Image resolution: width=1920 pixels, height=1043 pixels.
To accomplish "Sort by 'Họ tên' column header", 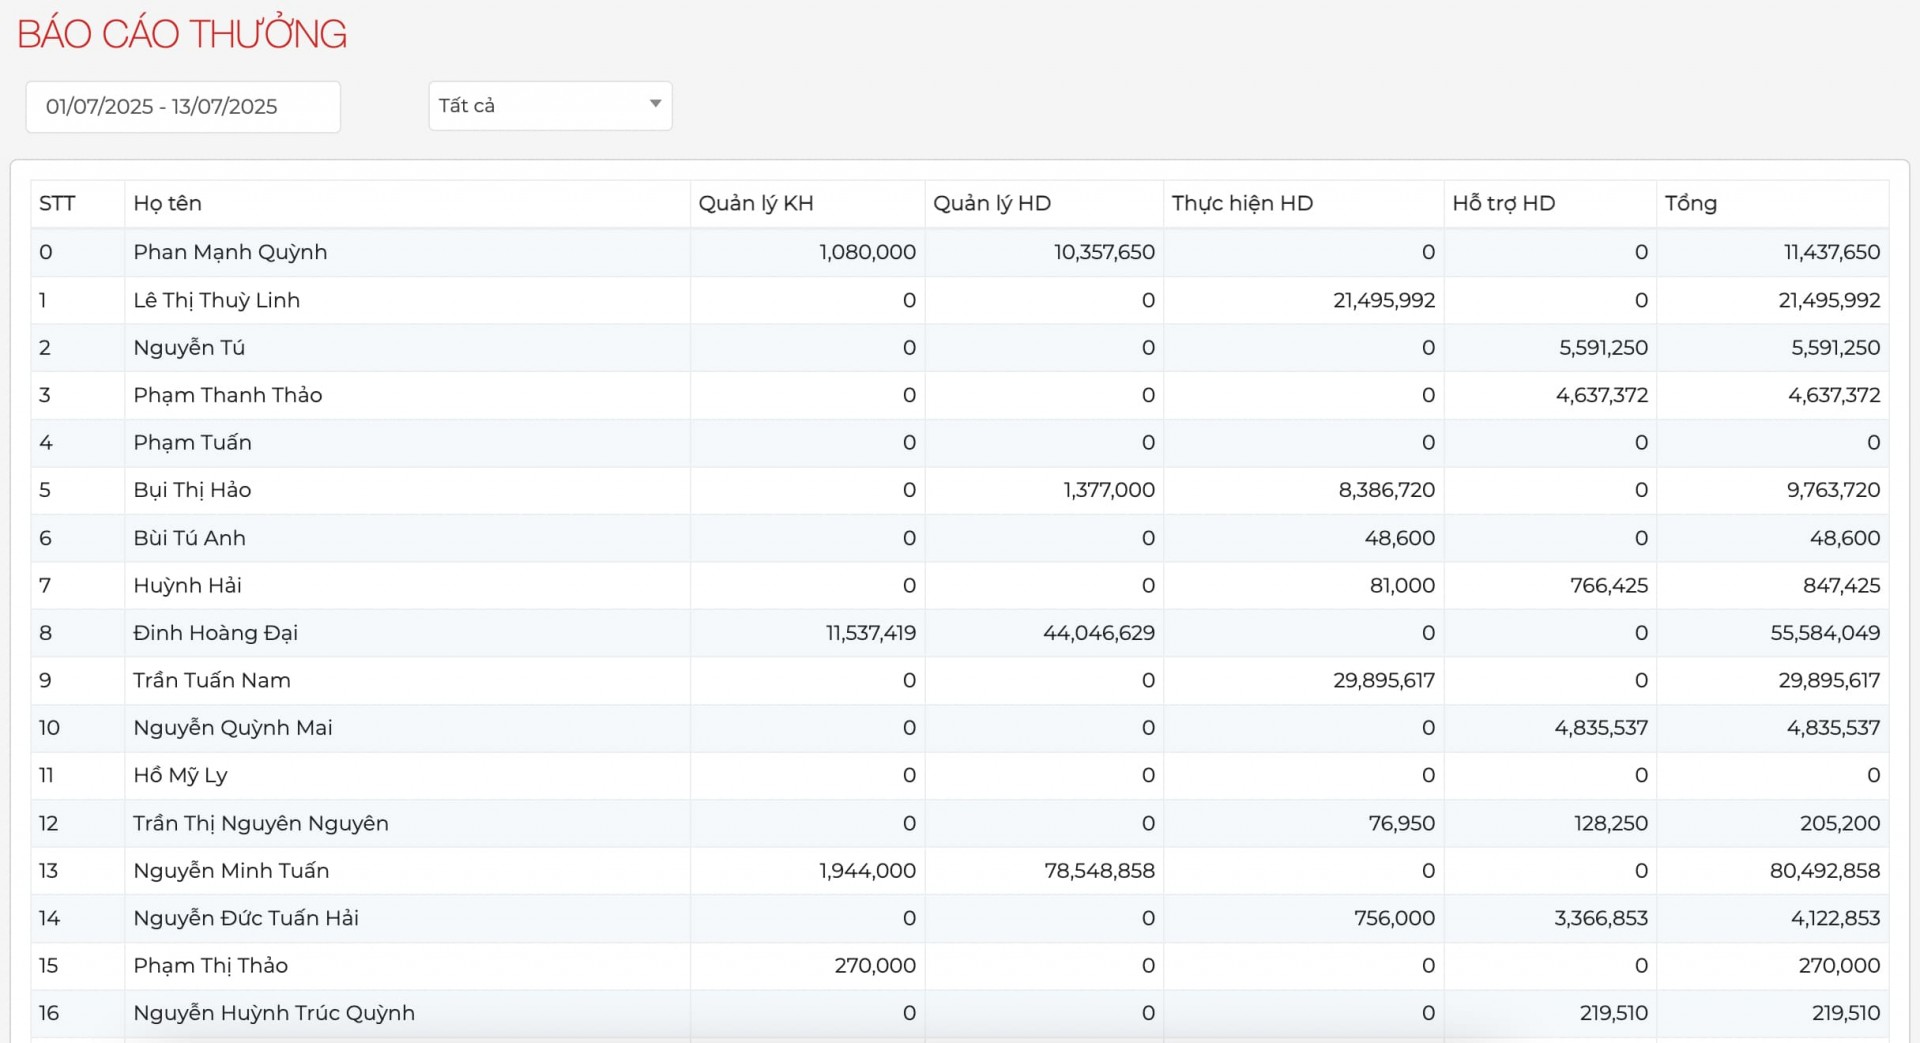I will tap(168, 204).
